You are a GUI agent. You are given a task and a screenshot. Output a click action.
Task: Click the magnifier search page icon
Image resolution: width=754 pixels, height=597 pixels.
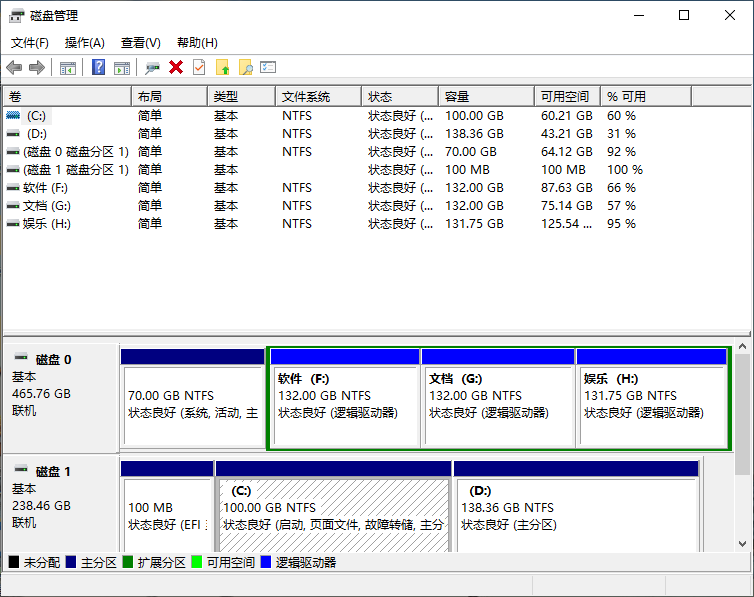[x=245, y=67]
